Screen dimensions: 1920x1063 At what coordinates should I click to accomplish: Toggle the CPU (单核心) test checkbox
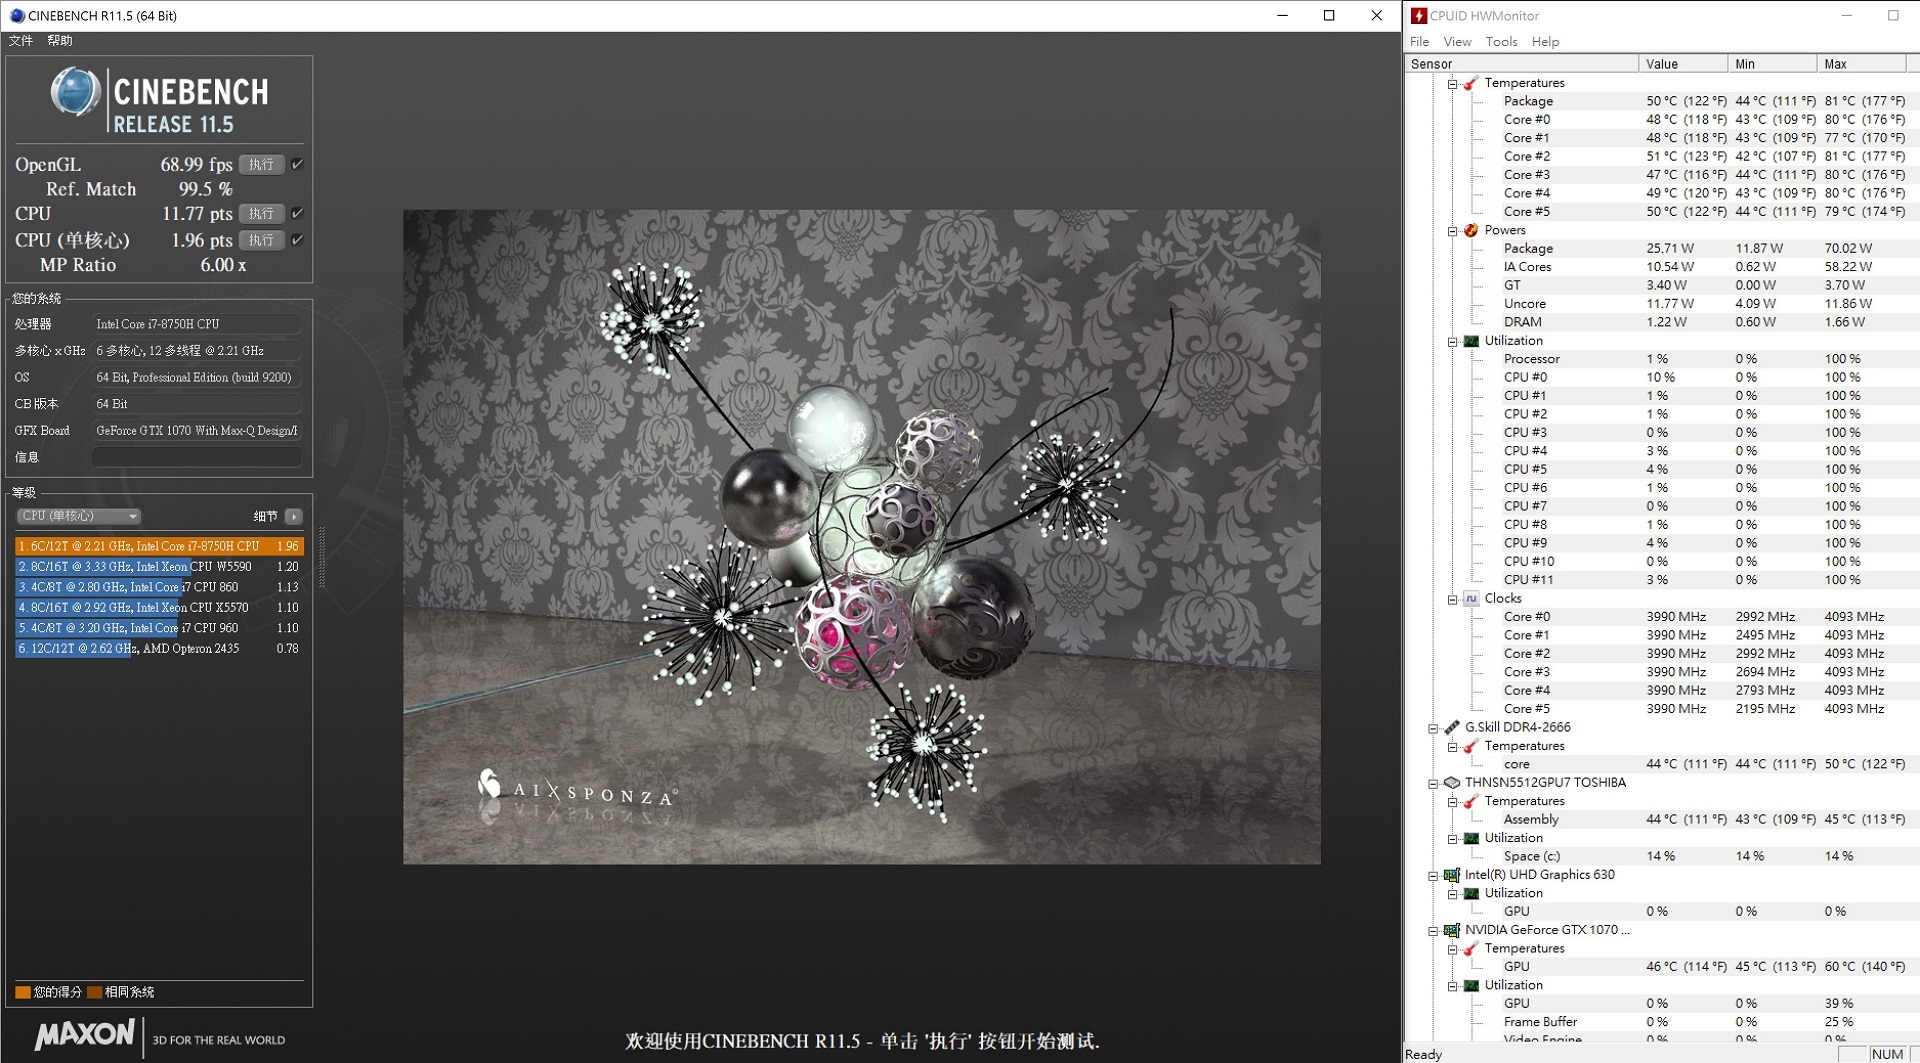(297, 240)
